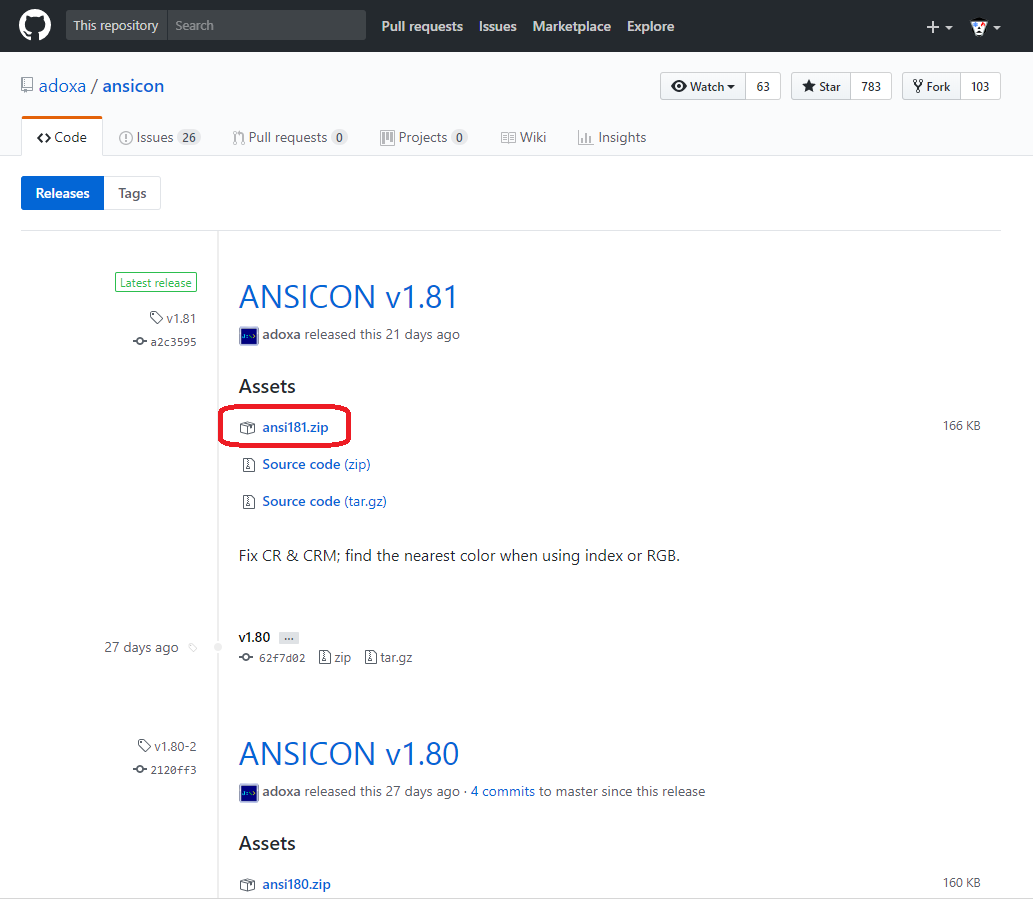This screenshot has width=1033, height=899.
Task: Open the v1.81 tag link
Action: [x=173, y=318]
